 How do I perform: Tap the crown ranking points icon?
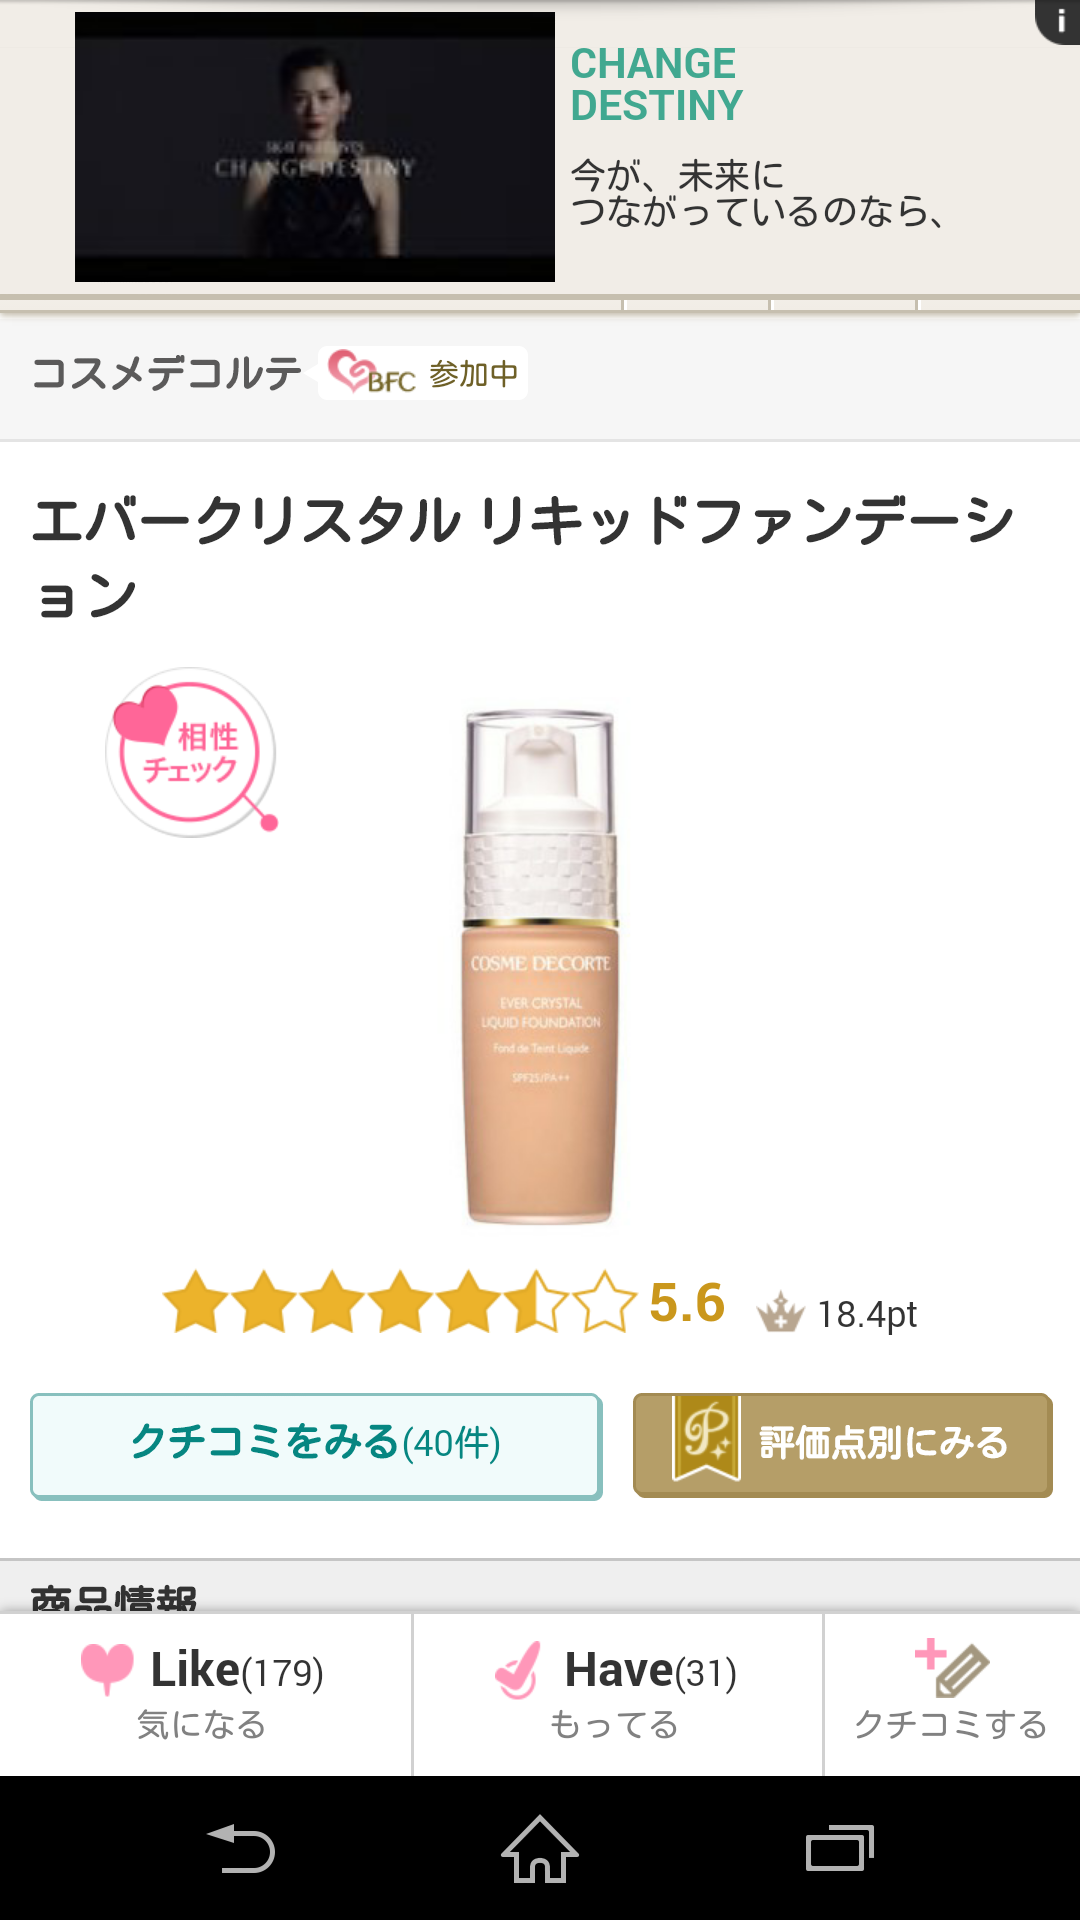coord(780,1312)
